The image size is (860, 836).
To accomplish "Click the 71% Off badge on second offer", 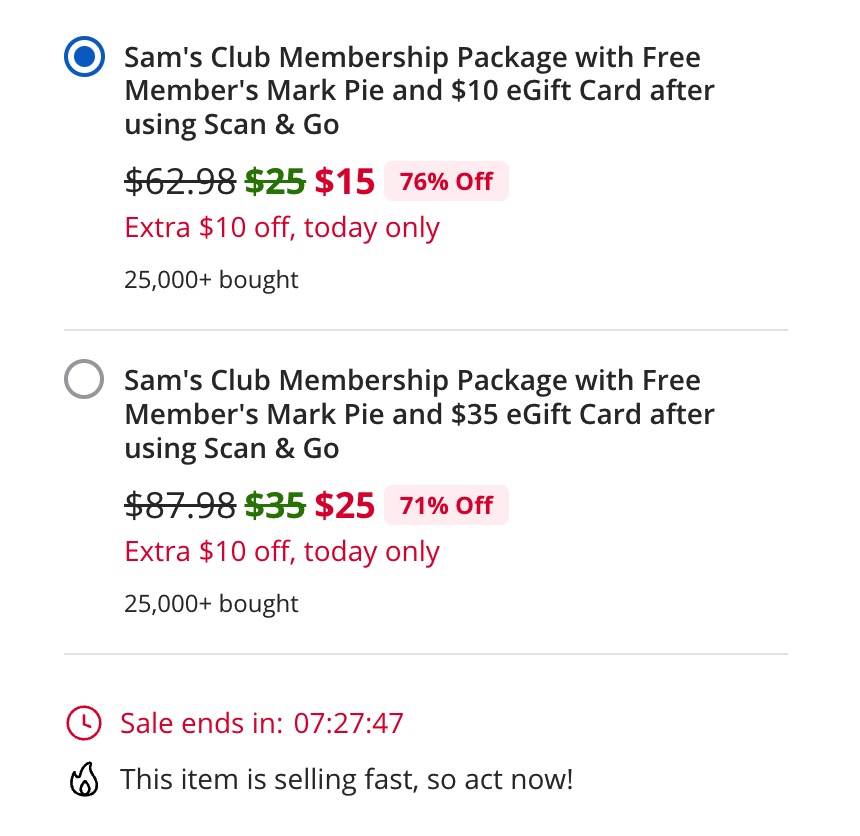I will click(x=446, y=505).
